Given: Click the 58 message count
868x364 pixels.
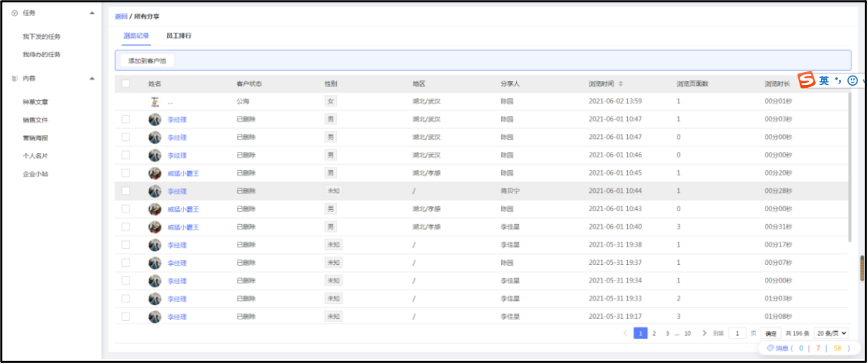Looking at the screenshot, I should click(x=838, y=349).
